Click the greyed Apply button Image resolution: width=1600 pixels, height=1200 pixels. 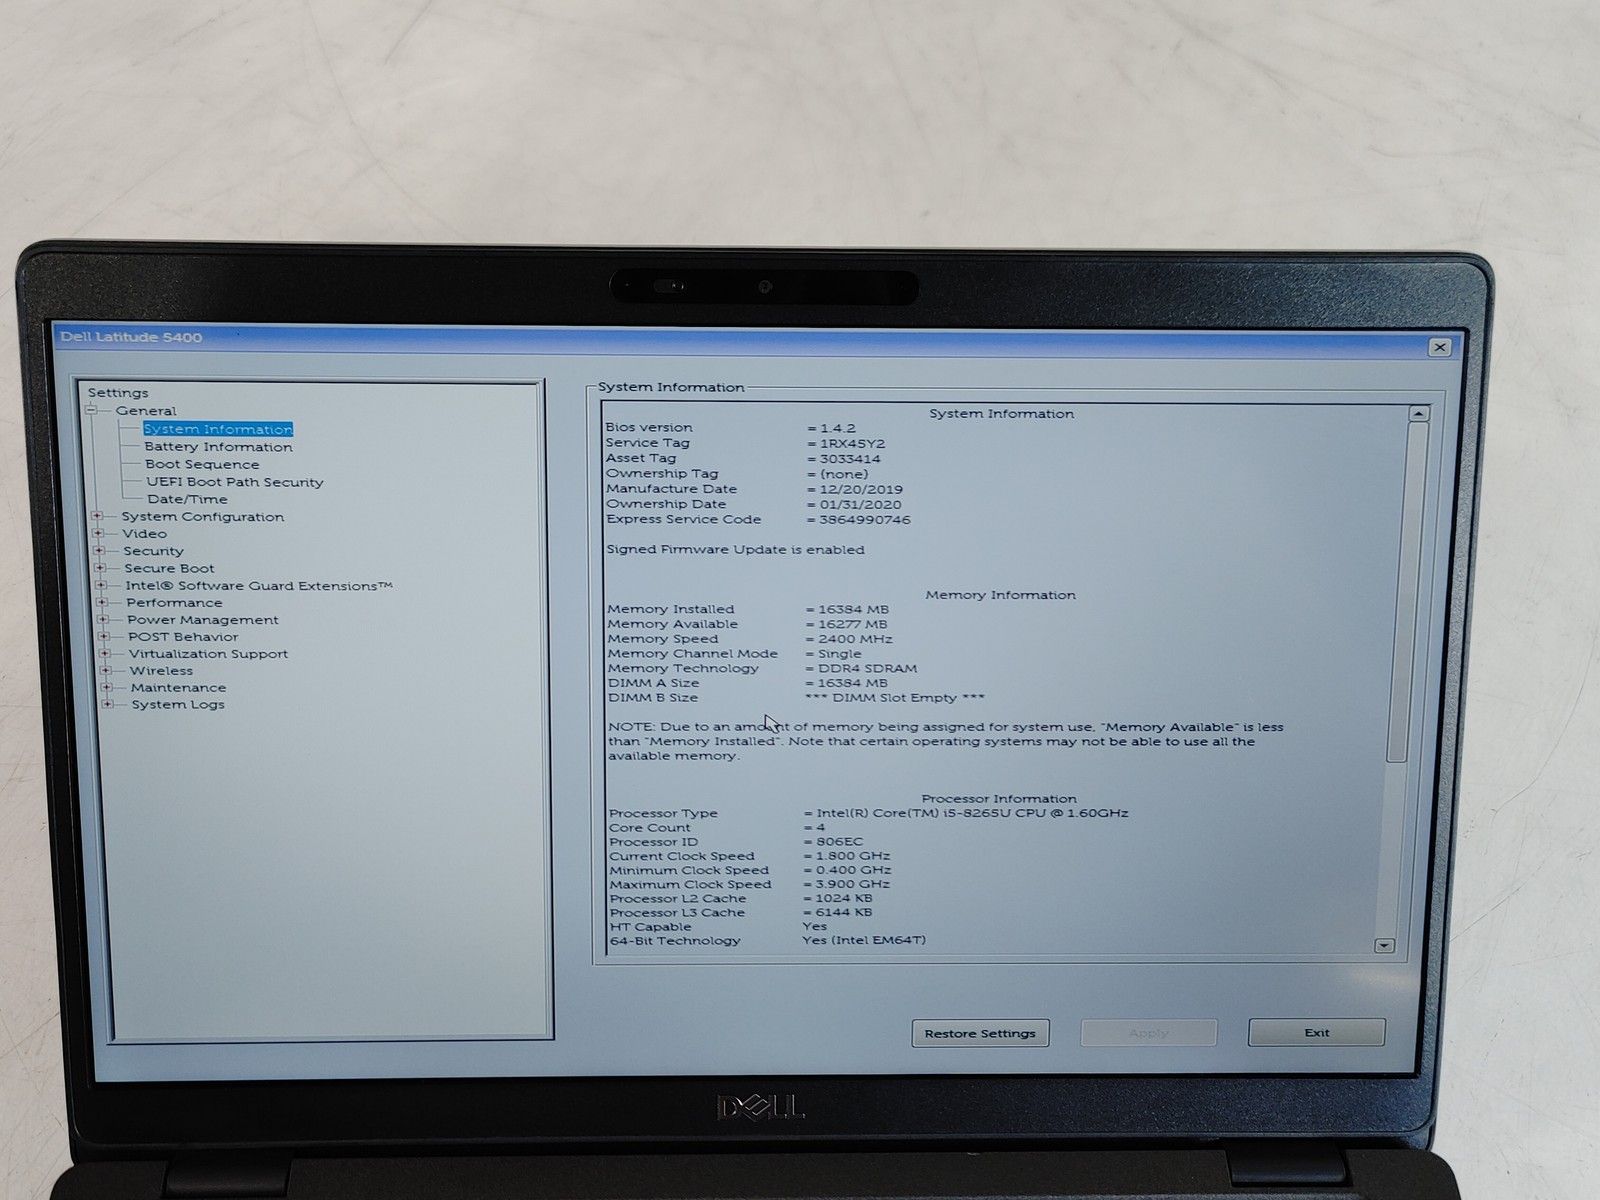tap(1148, 1033)
